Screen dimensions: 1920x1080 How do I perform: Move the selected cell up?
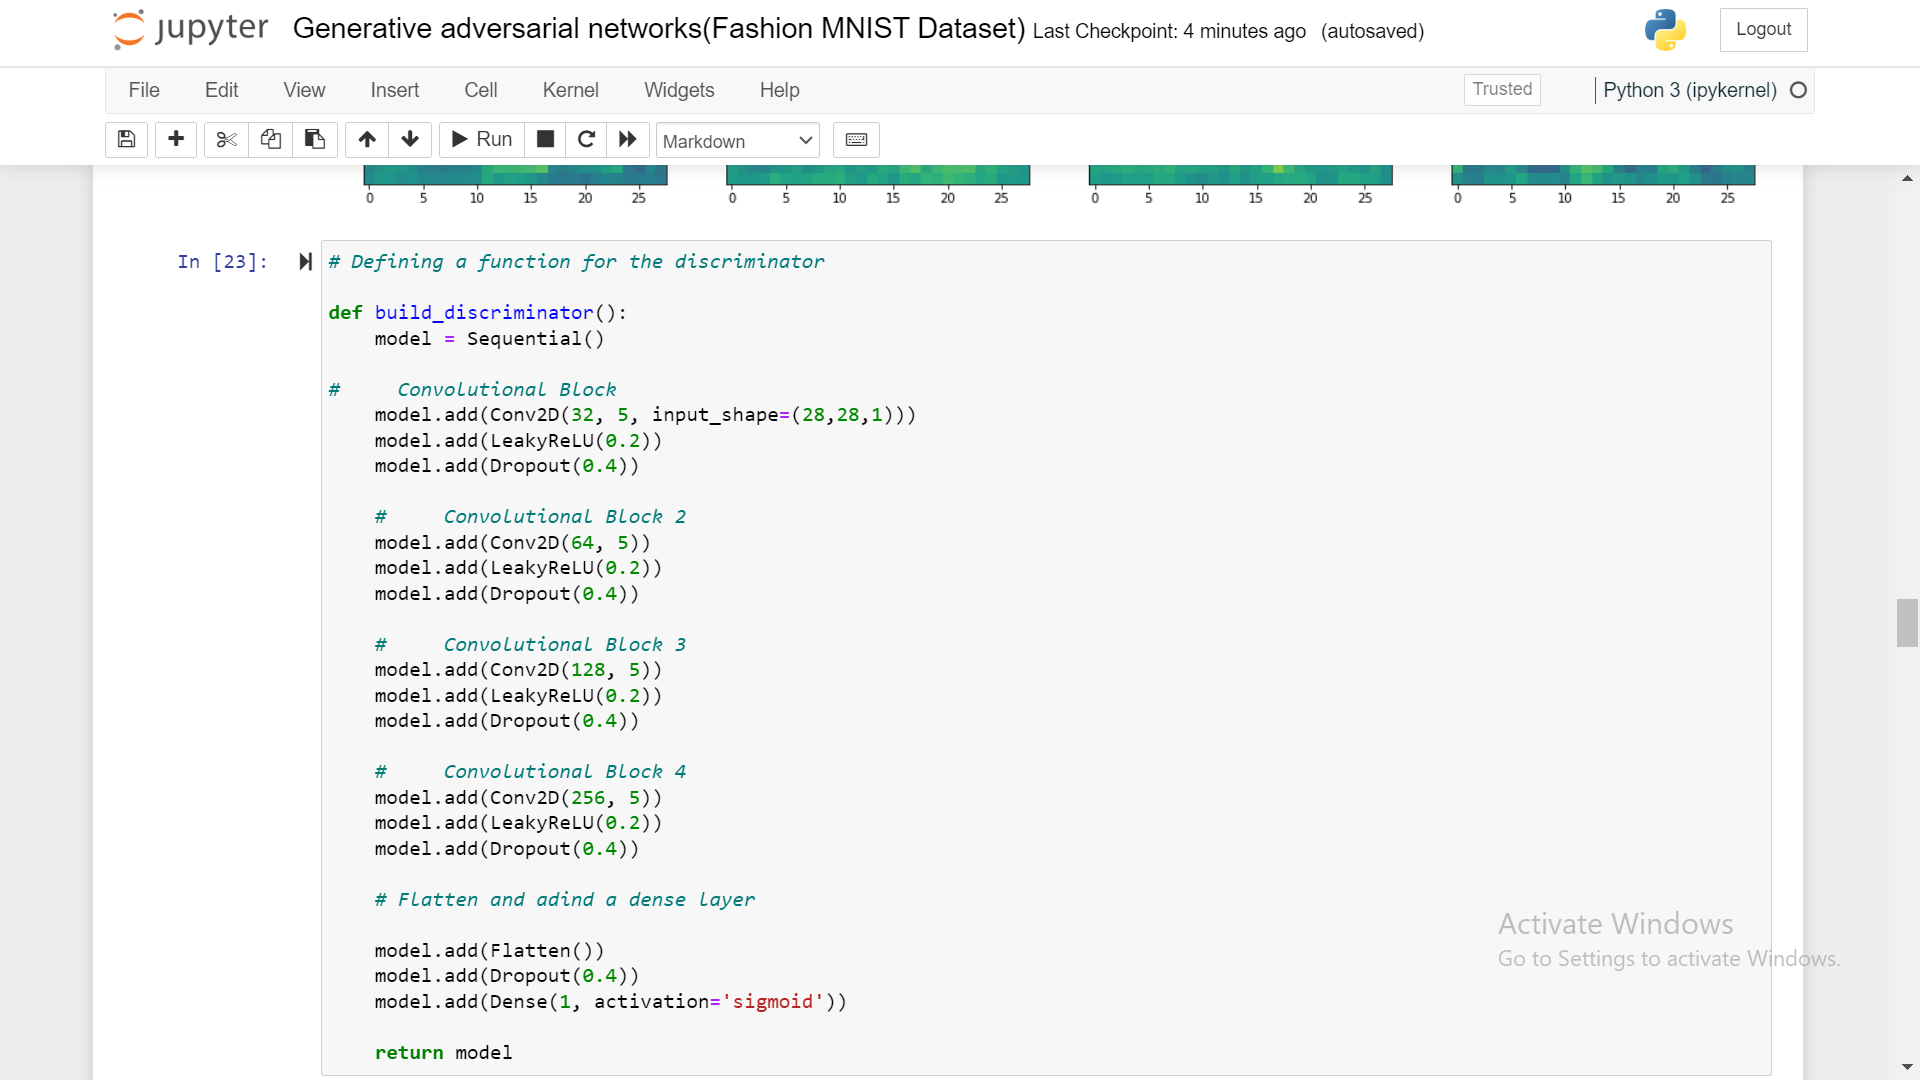pyautogui.click(x=367, y=140)
